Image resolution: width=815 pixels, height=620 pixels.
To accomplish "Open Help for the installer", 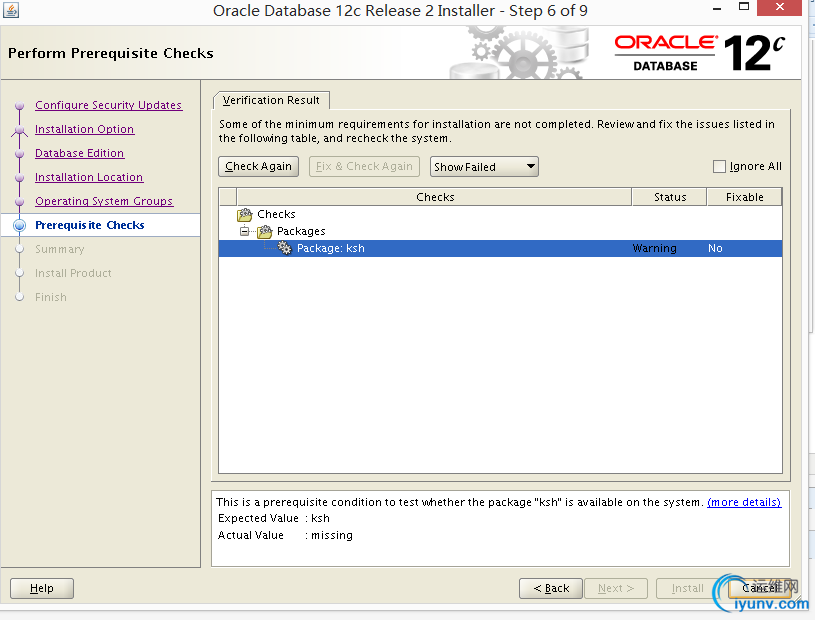I will (42, 588).
